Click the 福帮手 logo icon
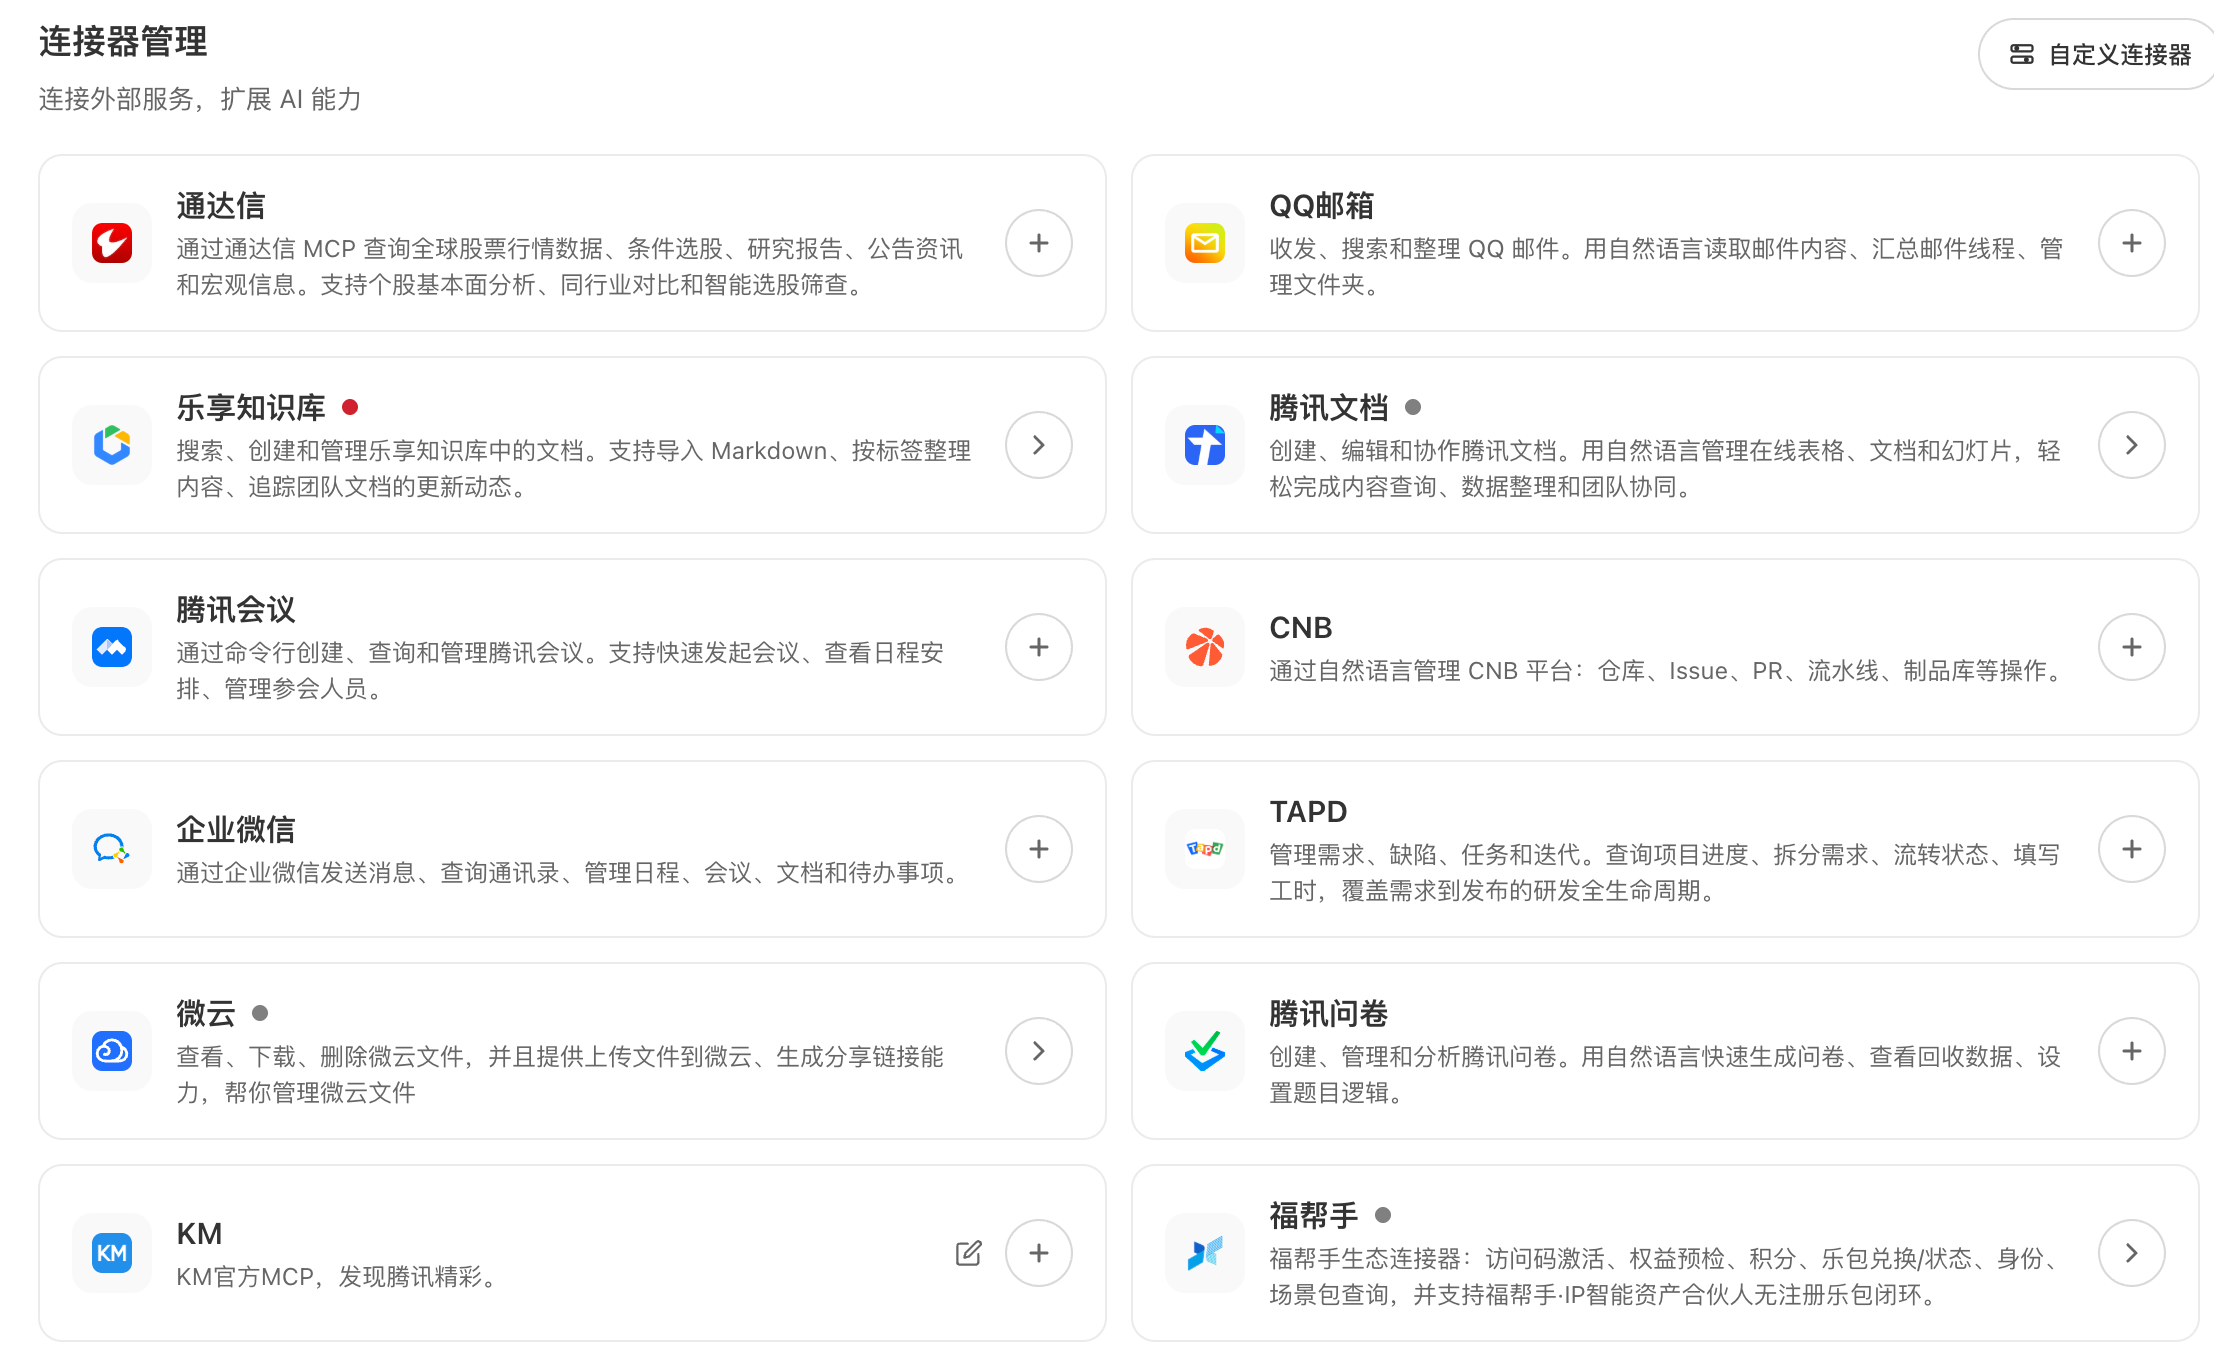 pos(1205,1253)
